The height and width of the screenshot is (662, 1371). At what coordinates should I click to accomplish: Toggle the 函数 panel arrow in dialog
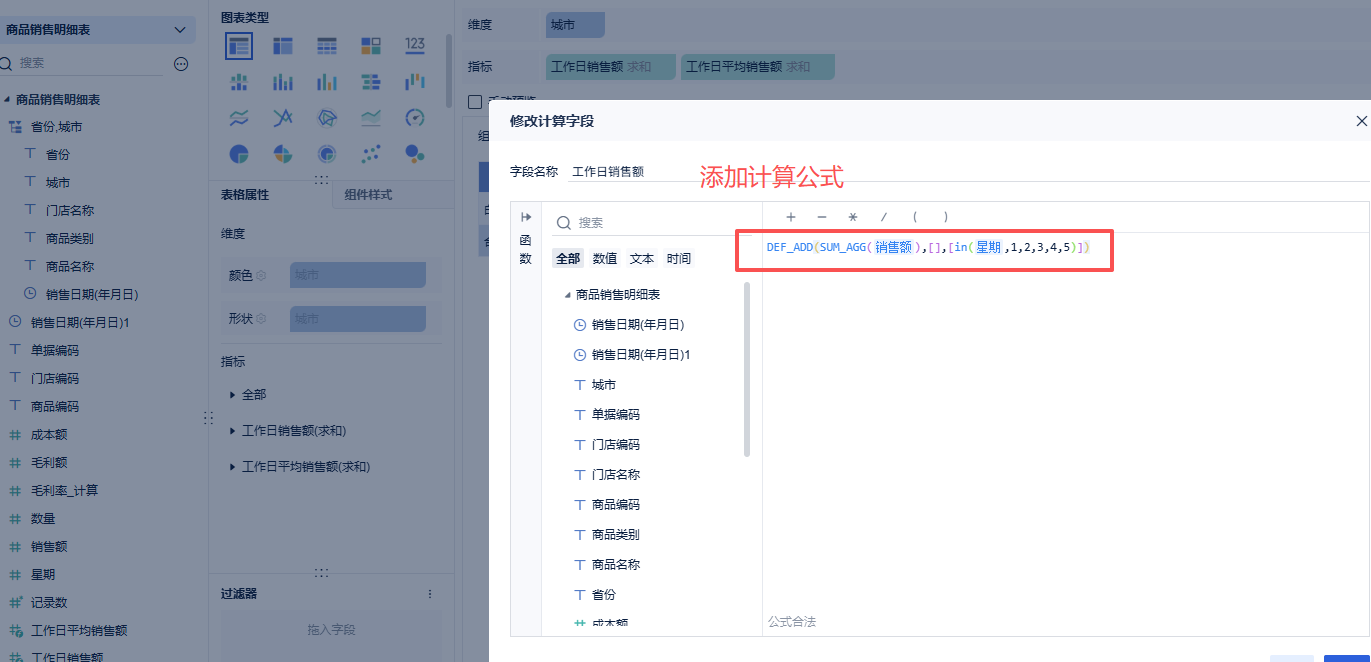[x=526, y=217]
